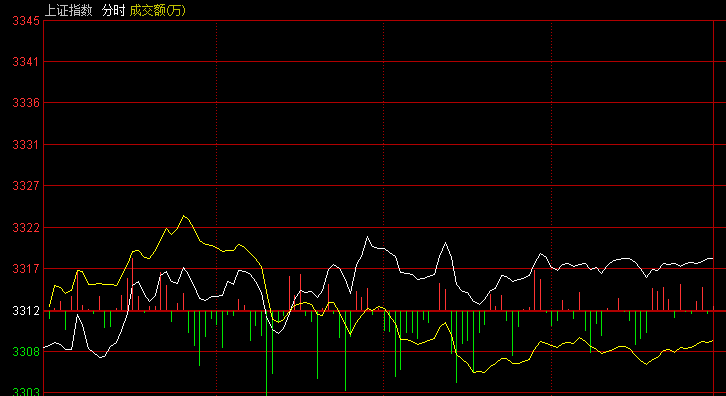This screenshot has height=396, width=726.
Task: Click the 3345 price axis label
Action: pos(25,21)
